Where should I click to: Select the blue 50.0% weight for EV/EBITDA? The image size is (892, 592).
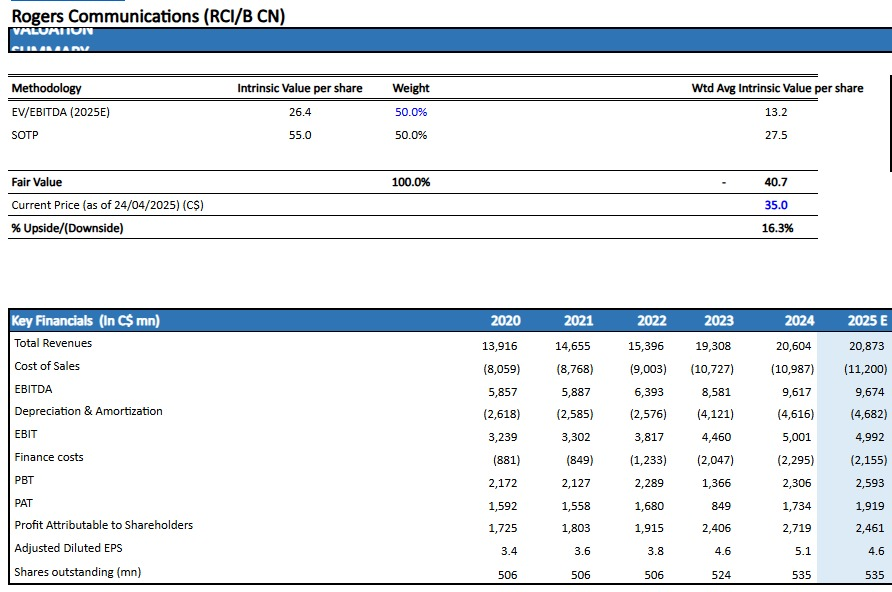pyautogui.click(x=411, y=112)
